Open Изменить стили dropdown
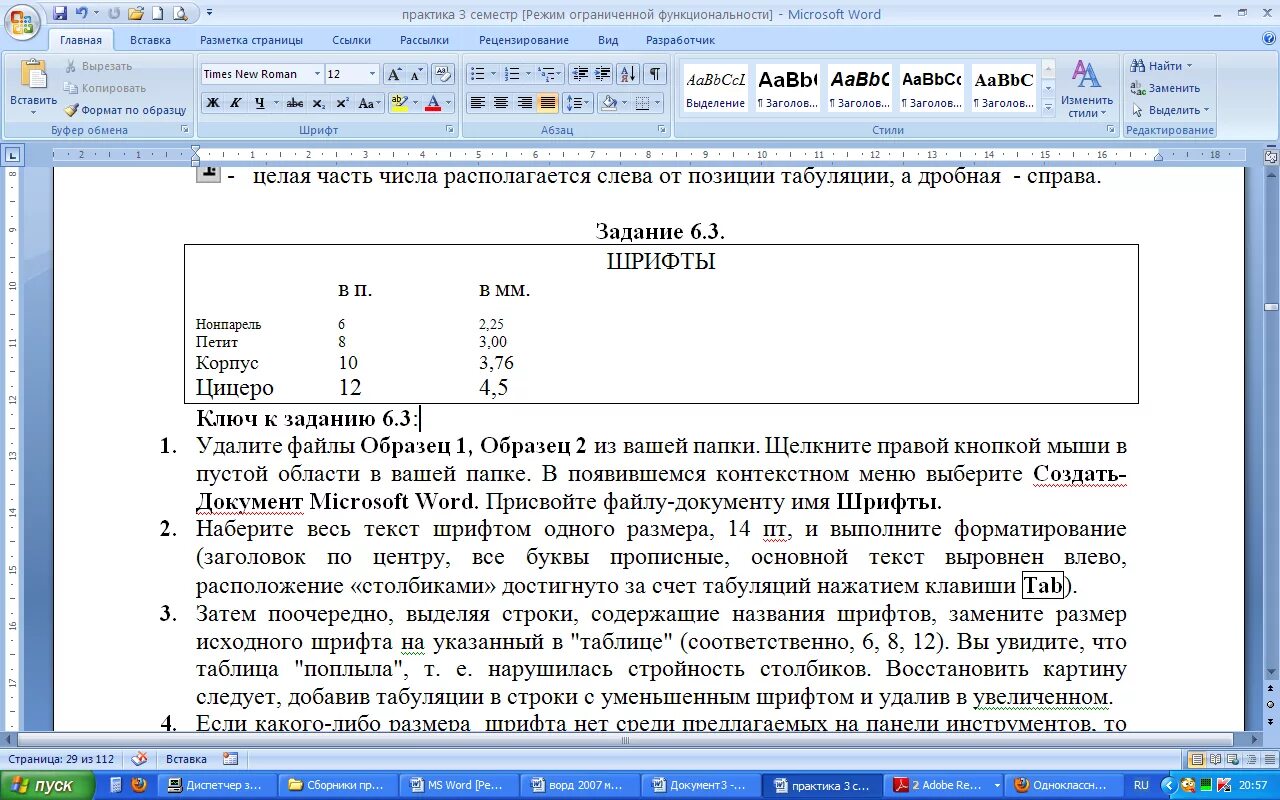Image resolution: width=1280 pixels, height=800 pixels. tap(1087, 89)
